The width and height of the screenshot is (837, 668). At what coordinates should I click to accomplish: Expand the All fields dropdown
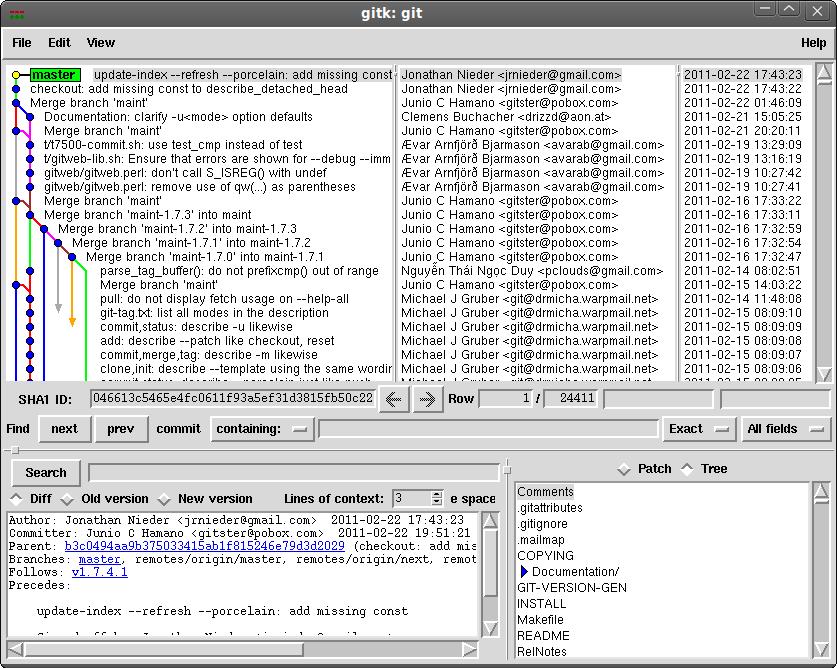point(785,429)
